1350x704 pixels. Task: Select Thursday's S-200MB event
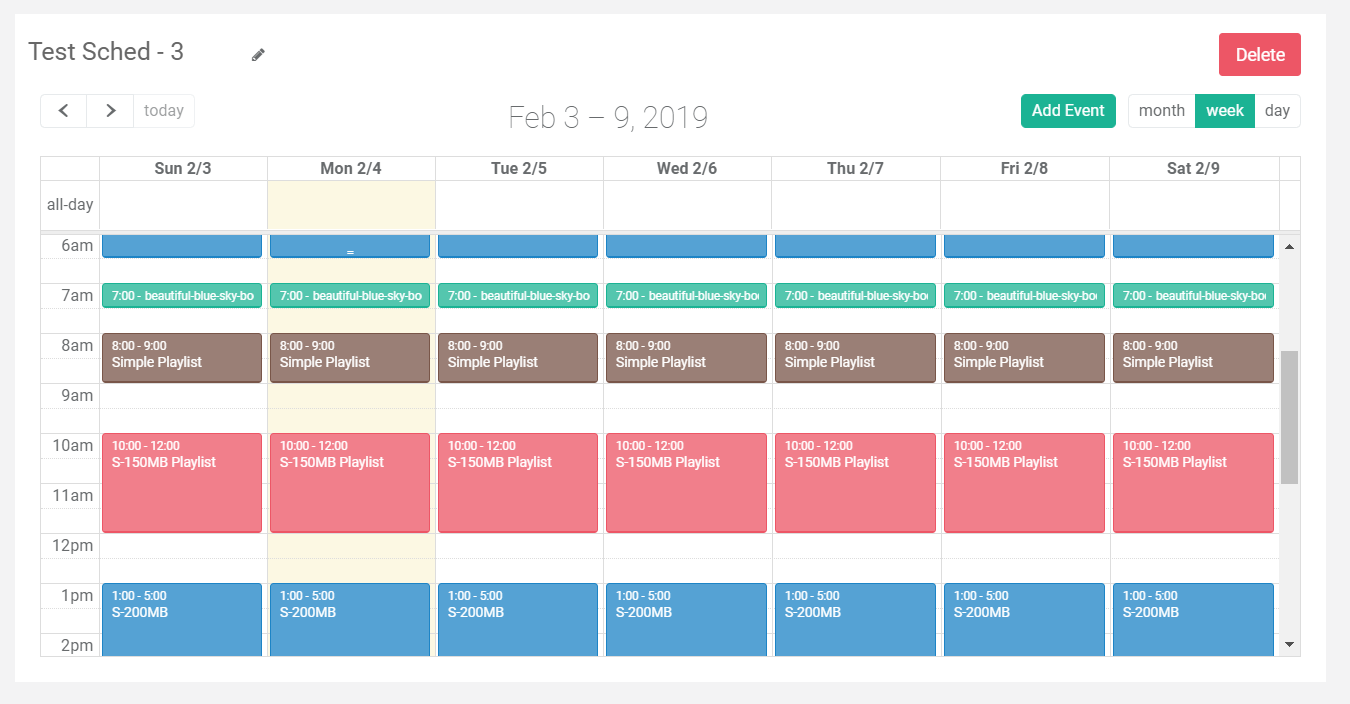854,619
